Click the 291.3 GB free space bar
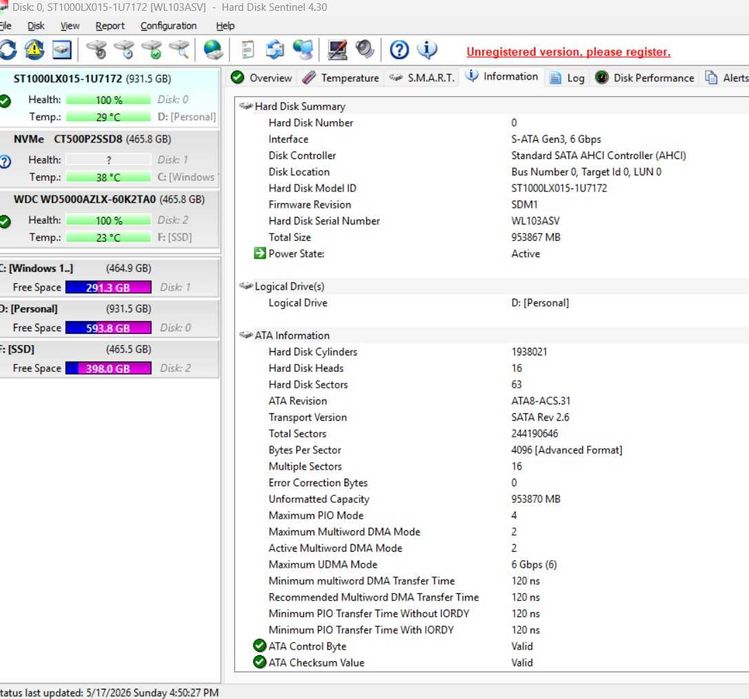 (108, 287)
